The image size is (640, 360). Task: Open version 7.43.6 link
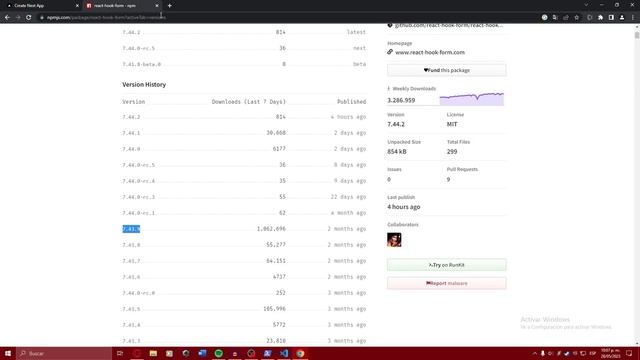click(131, 277)
